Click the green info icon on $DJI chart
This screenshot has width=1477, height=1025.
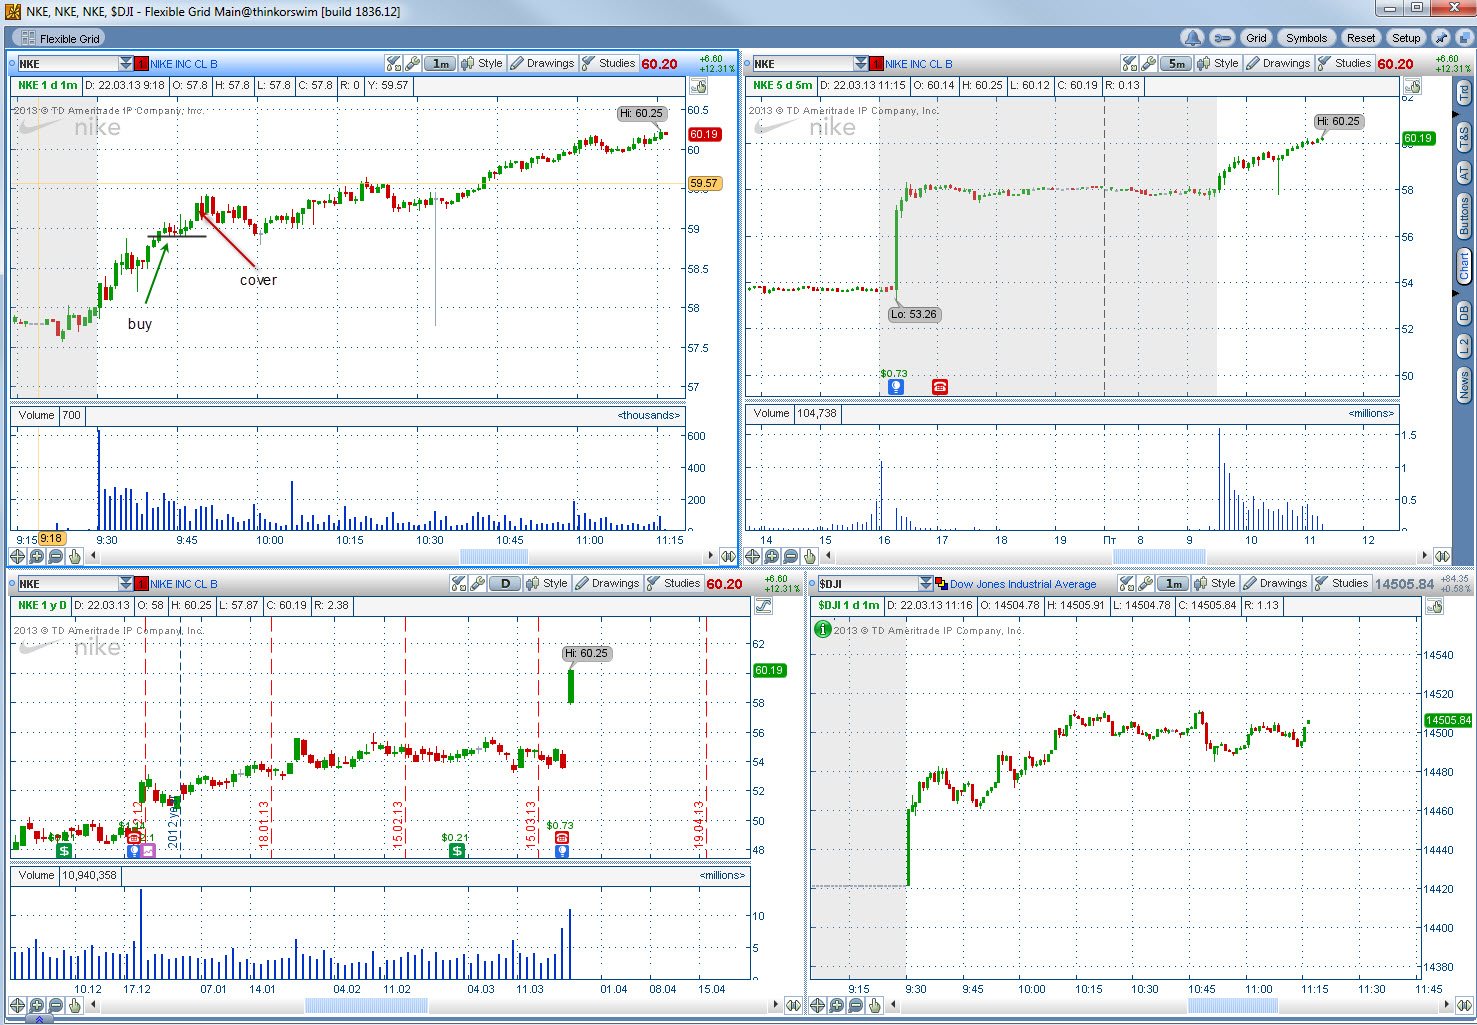pos(823,629)
